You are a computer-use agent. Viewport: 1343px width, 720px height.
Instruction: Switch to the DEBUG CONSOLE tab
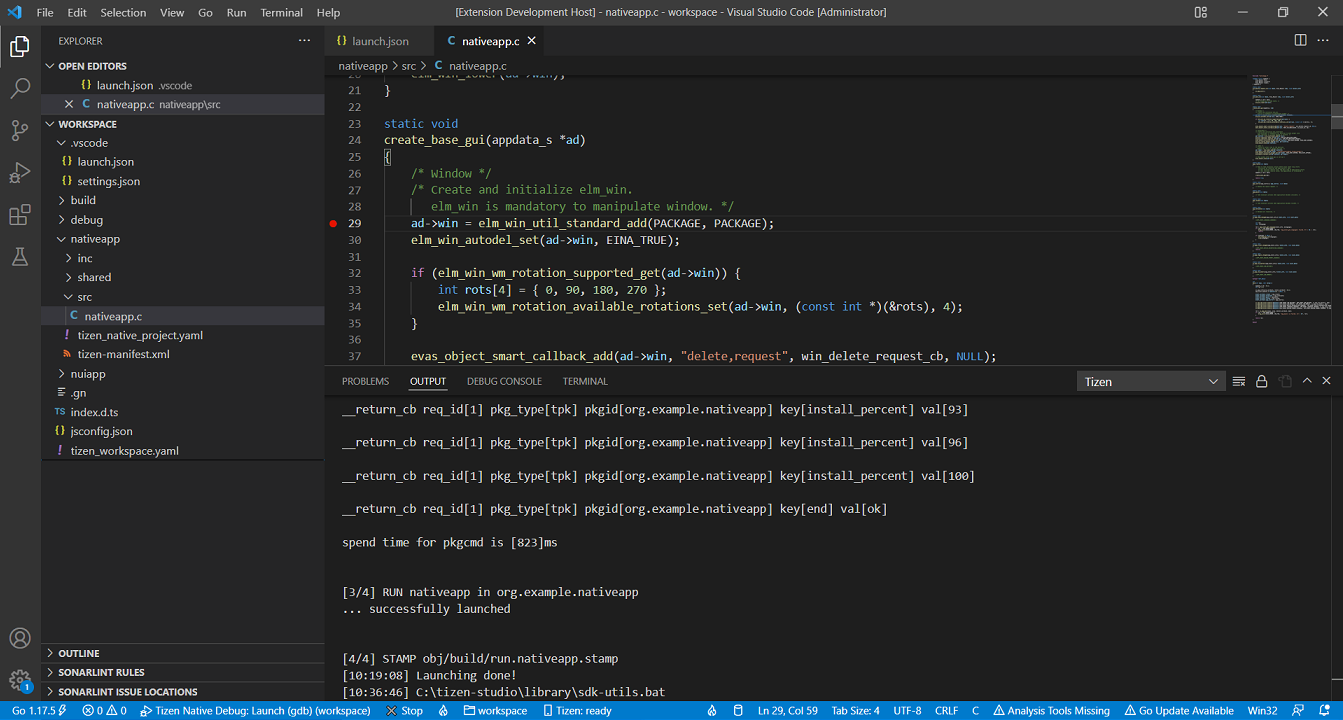[504, 381]
